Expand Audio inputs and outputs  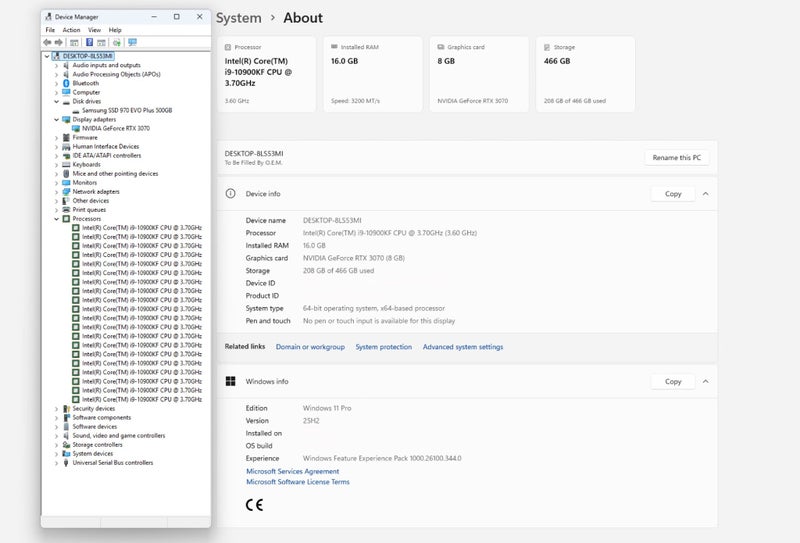[56, 65]
